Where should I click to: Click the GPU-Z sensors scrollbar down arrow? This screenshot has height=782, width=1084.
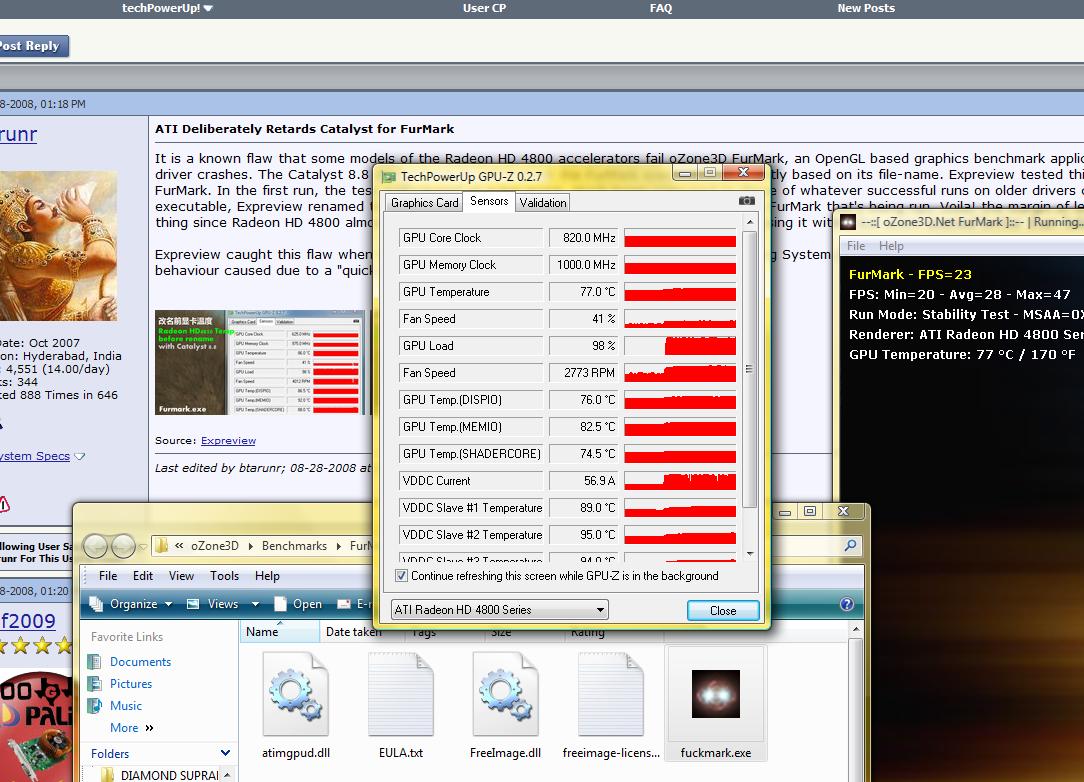point(750,554)
